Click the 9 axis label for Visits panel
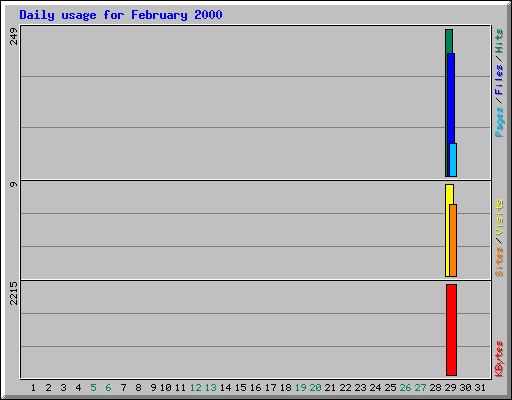This screenshot has height=400, width=512. (14, 184)
